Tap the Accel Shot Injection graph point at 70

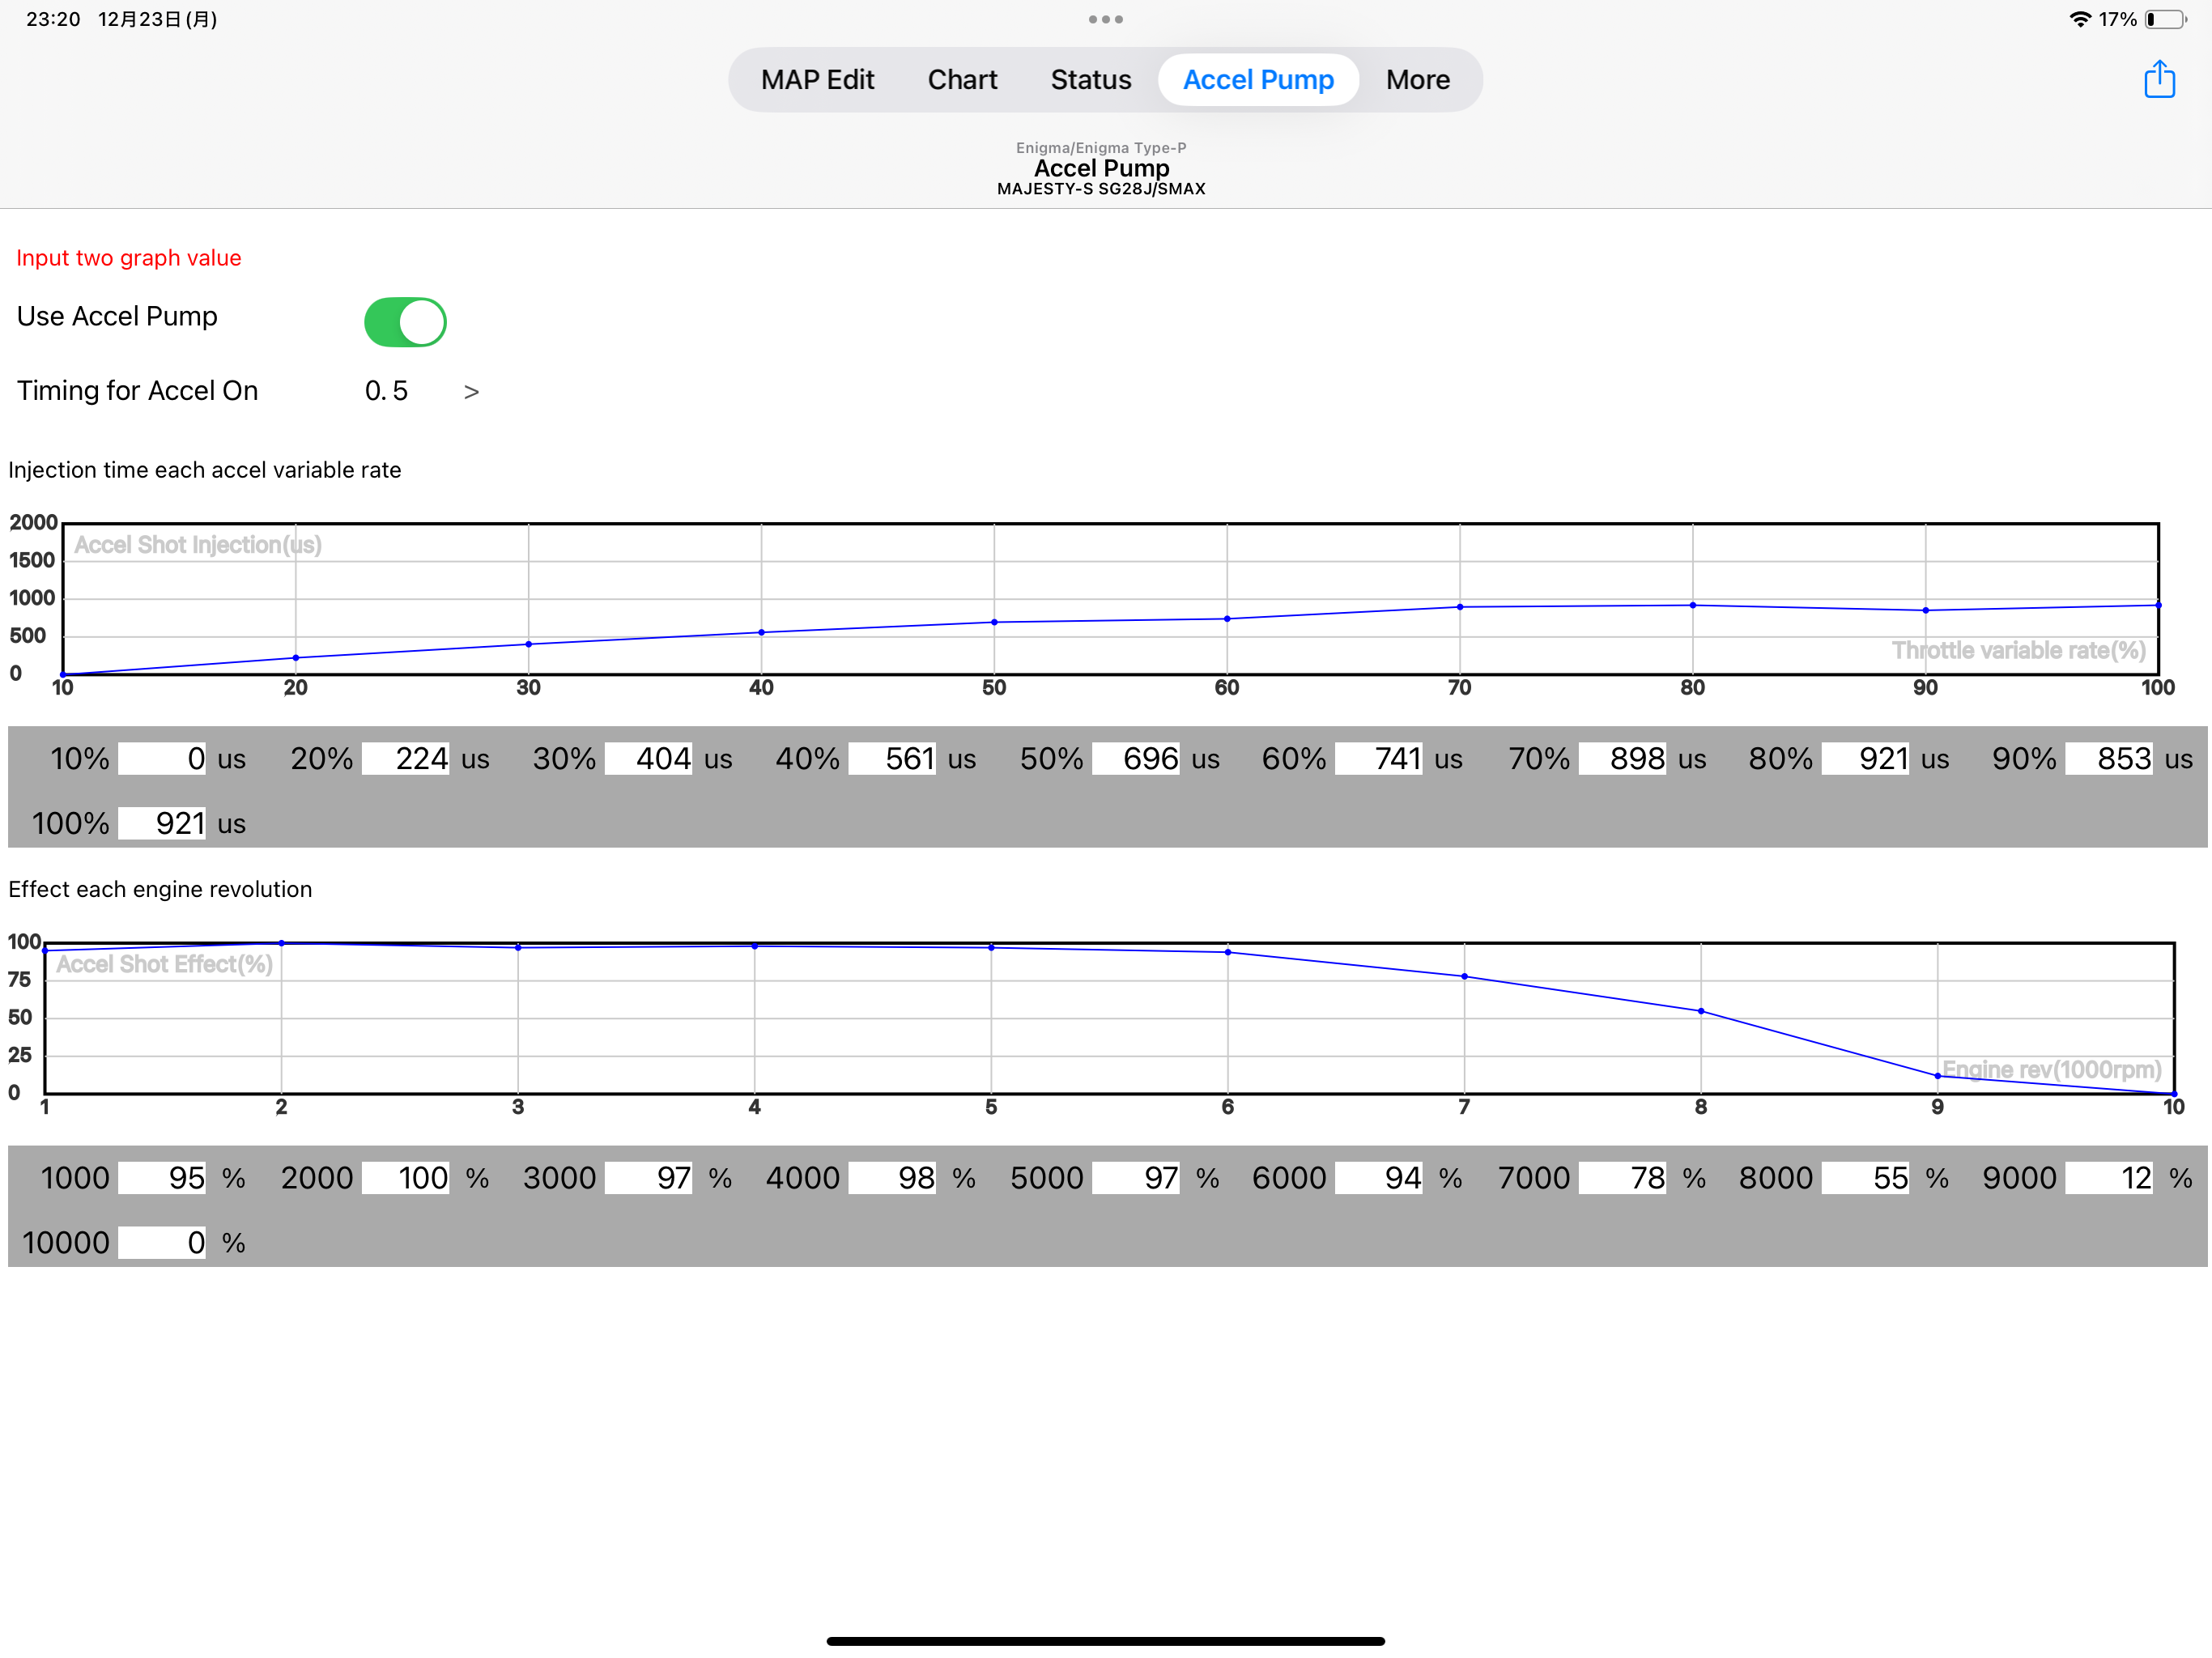point(1460,607)
